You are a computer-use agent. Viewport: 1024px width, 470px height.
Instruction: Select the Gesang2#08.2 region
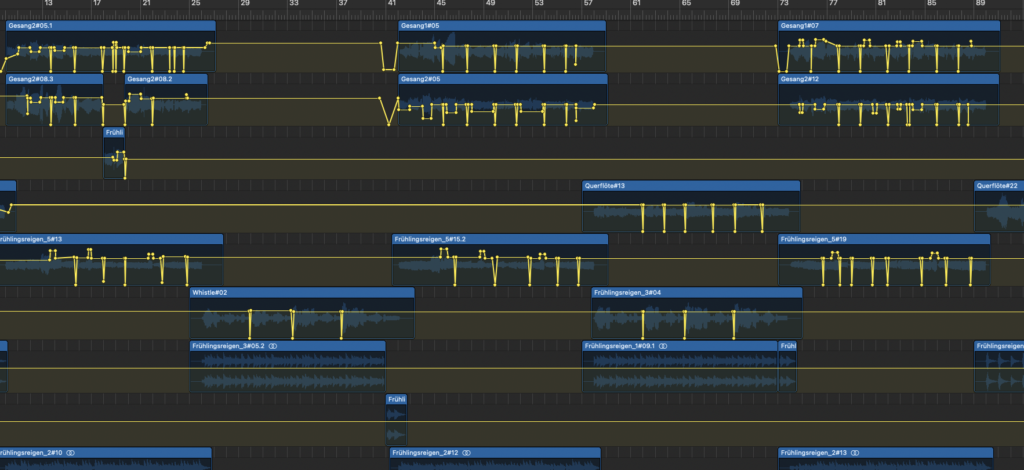point(166,99)
